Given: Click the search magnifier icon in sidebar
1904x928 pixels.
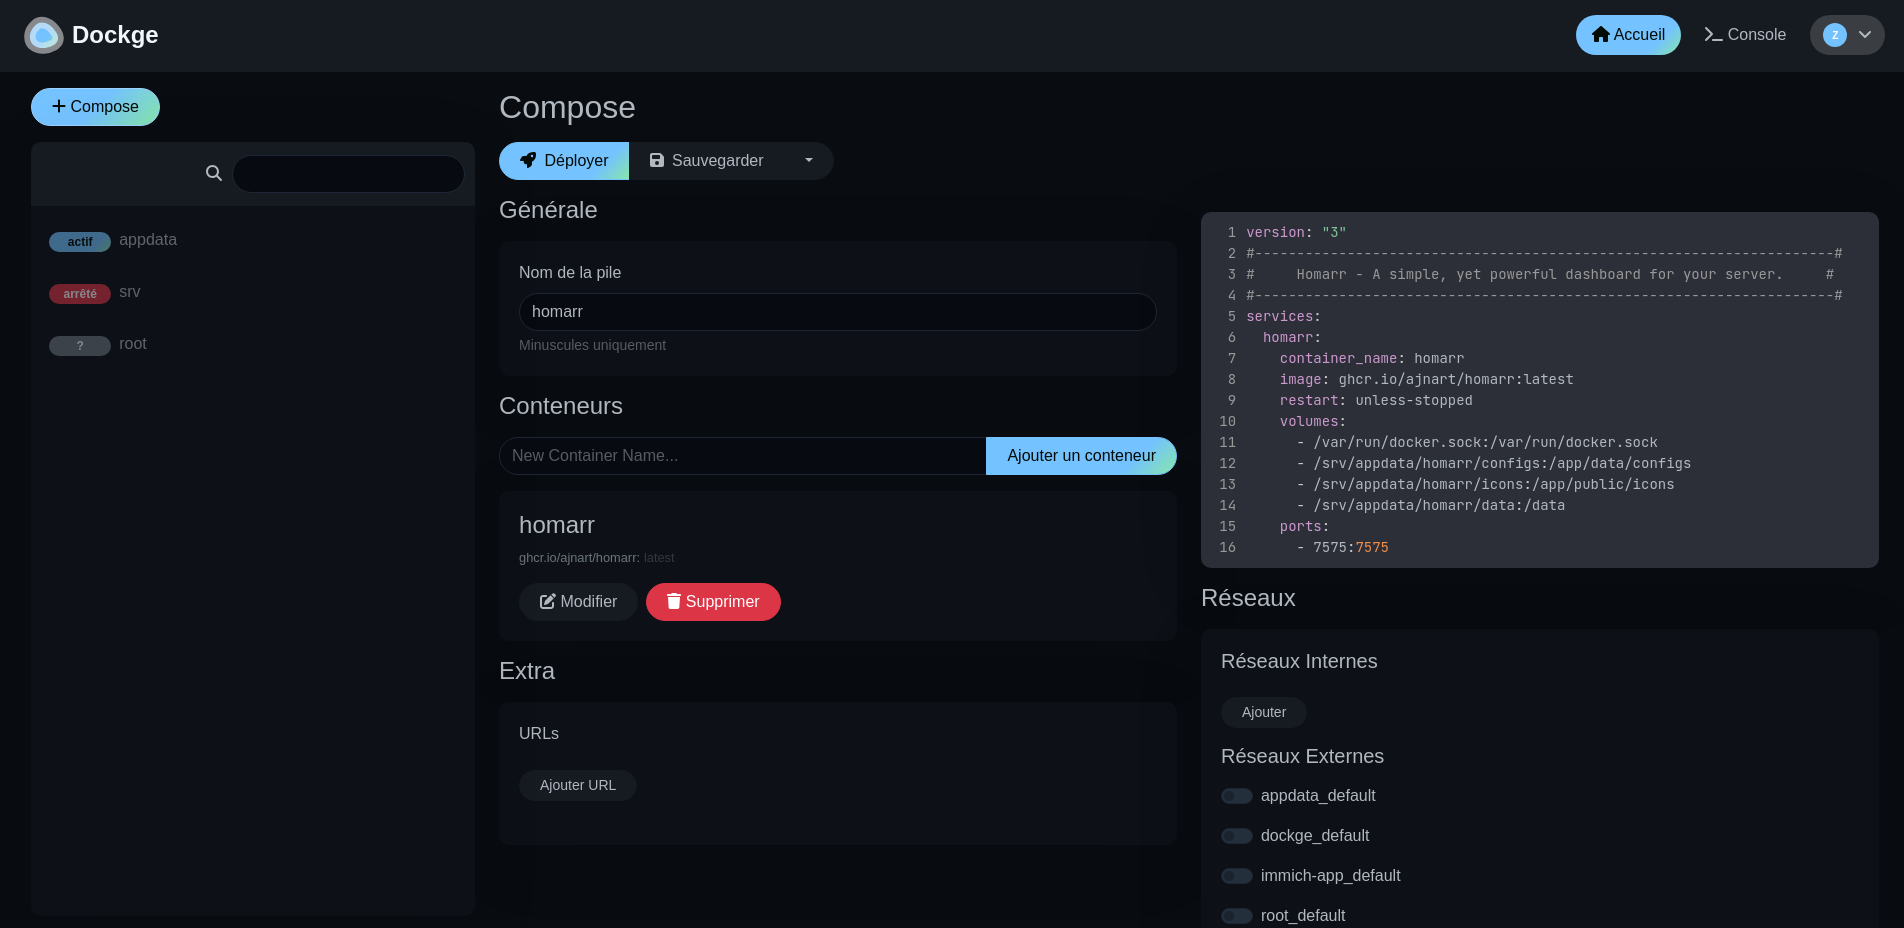Looking at the screenshot, I should point(214,173).
